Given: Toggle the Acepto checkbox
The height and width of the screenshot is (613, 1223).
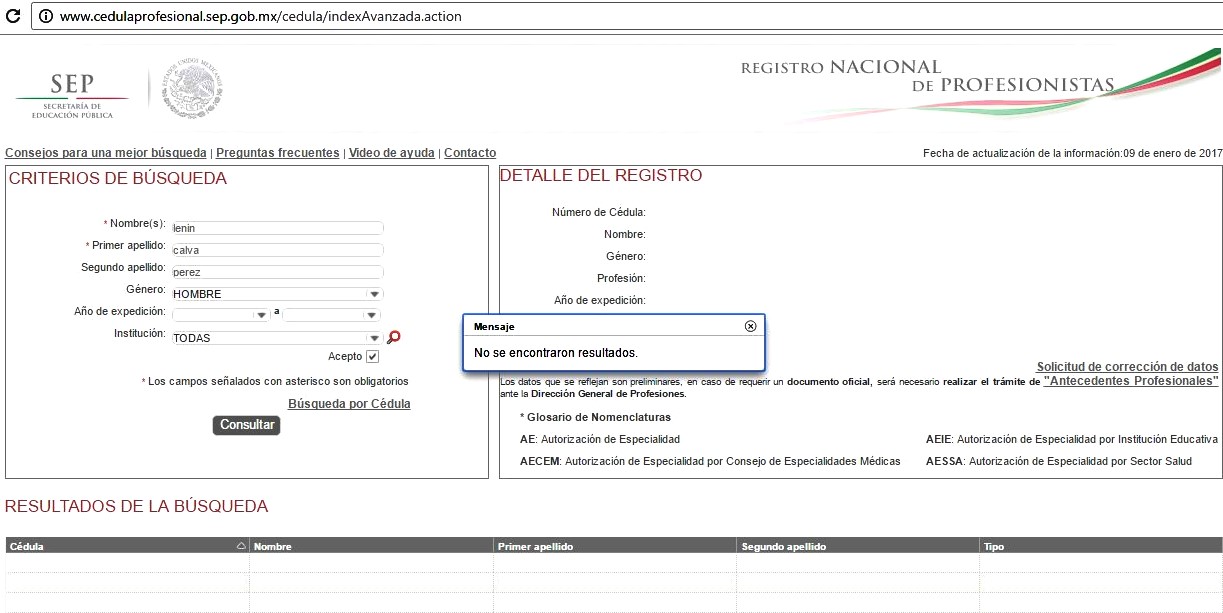Looking at the screenshot, I should pyautogui.click(x=373, y=357).
